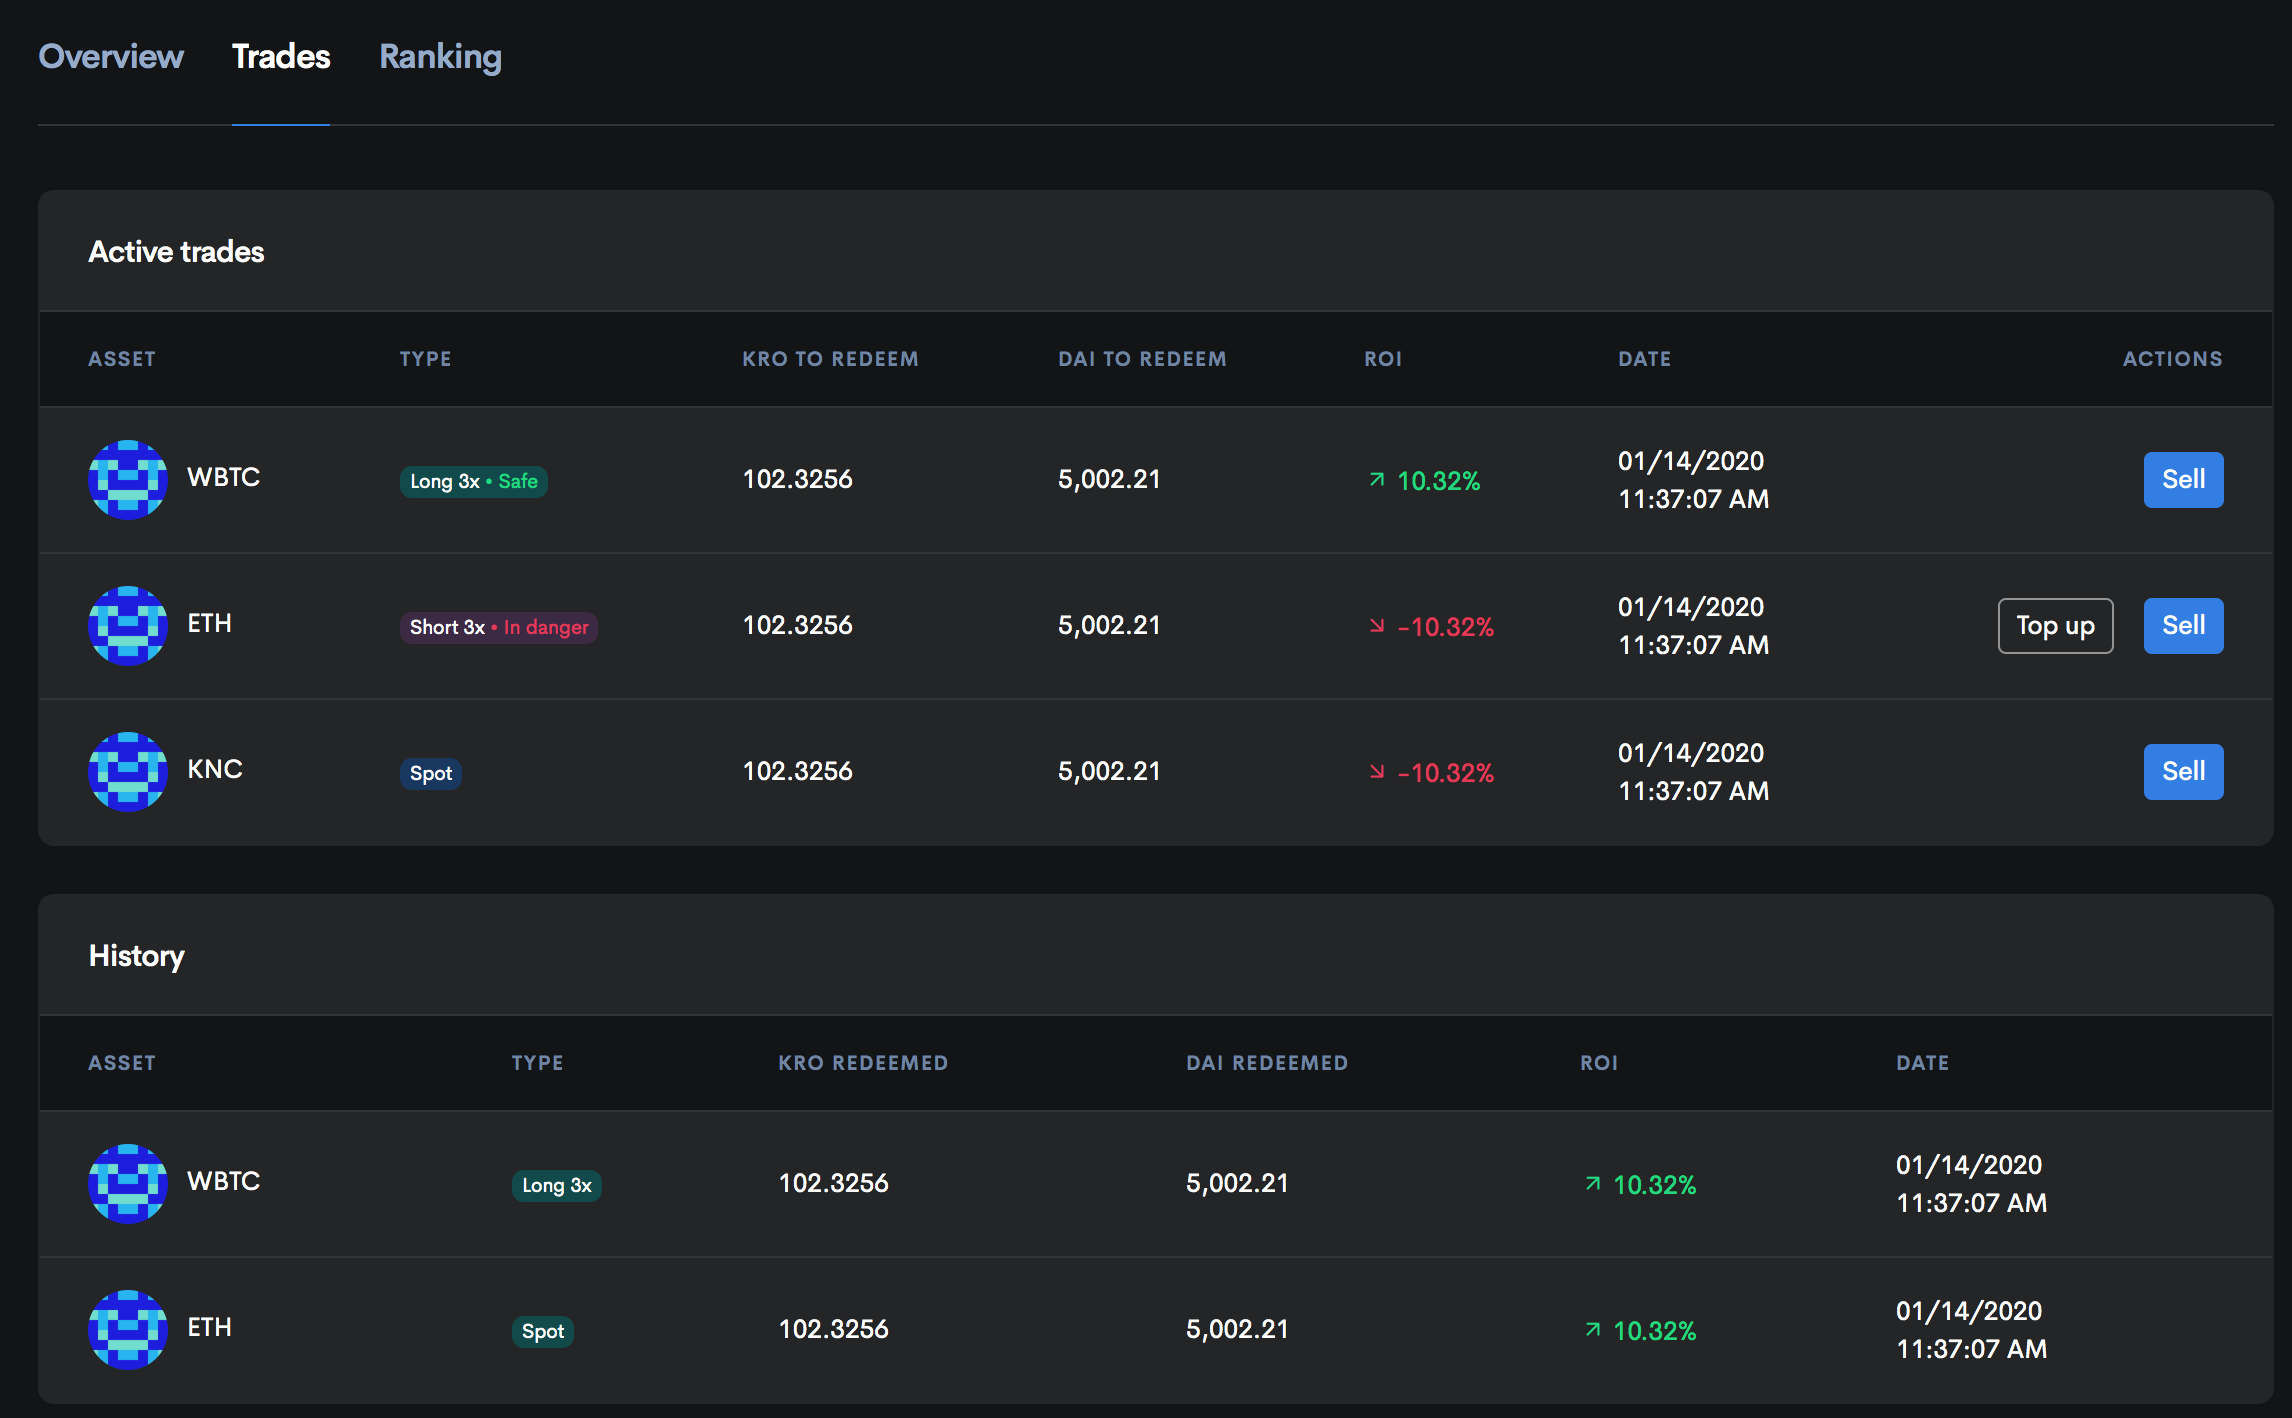
Task: Sell the ETH active trade
Action: 2183,626
